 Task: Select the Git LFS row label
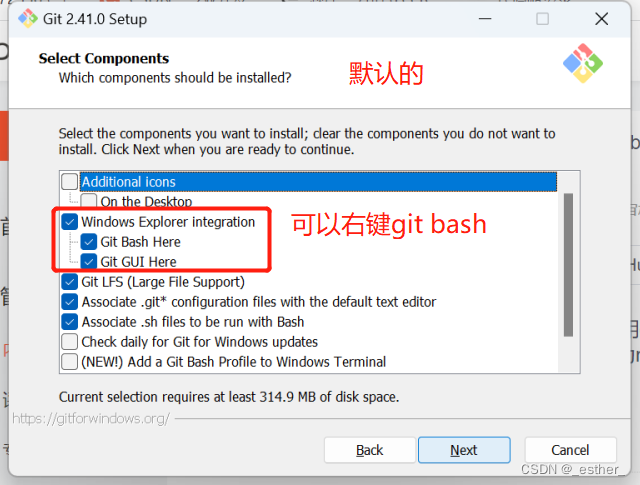click(x=163, y=282)
